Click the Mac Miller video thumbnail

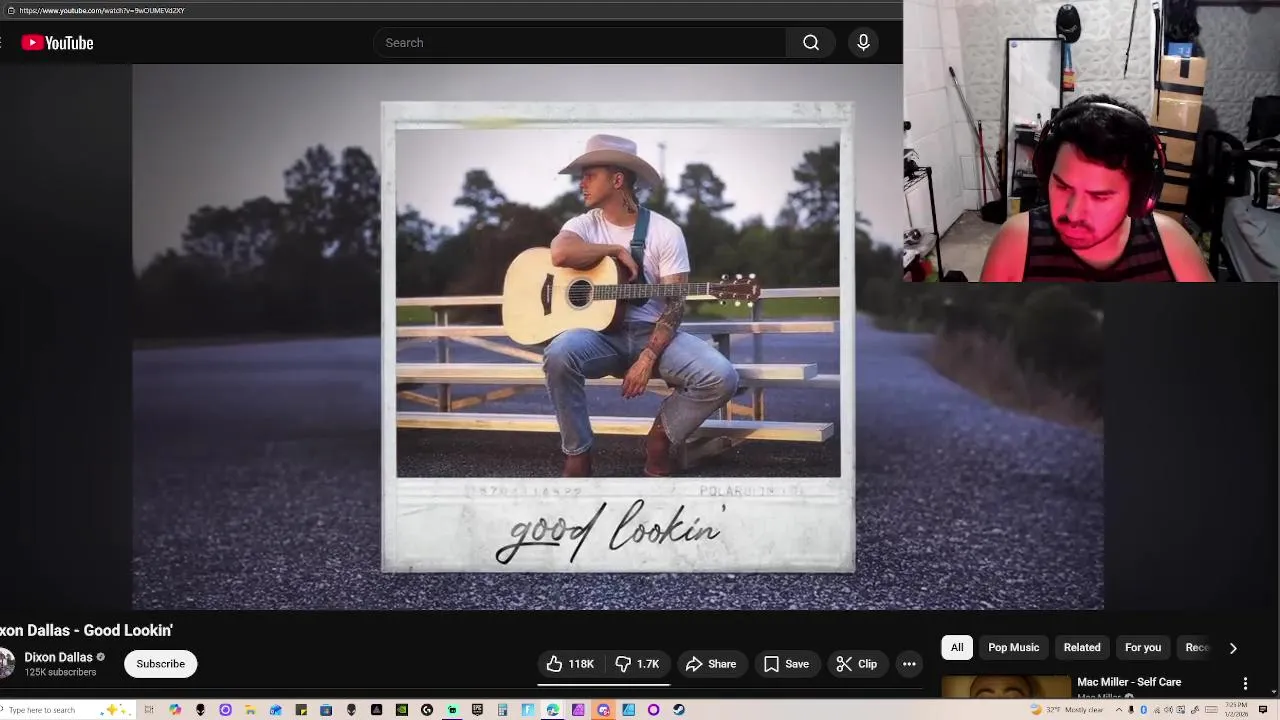[x=1006, y=687]
